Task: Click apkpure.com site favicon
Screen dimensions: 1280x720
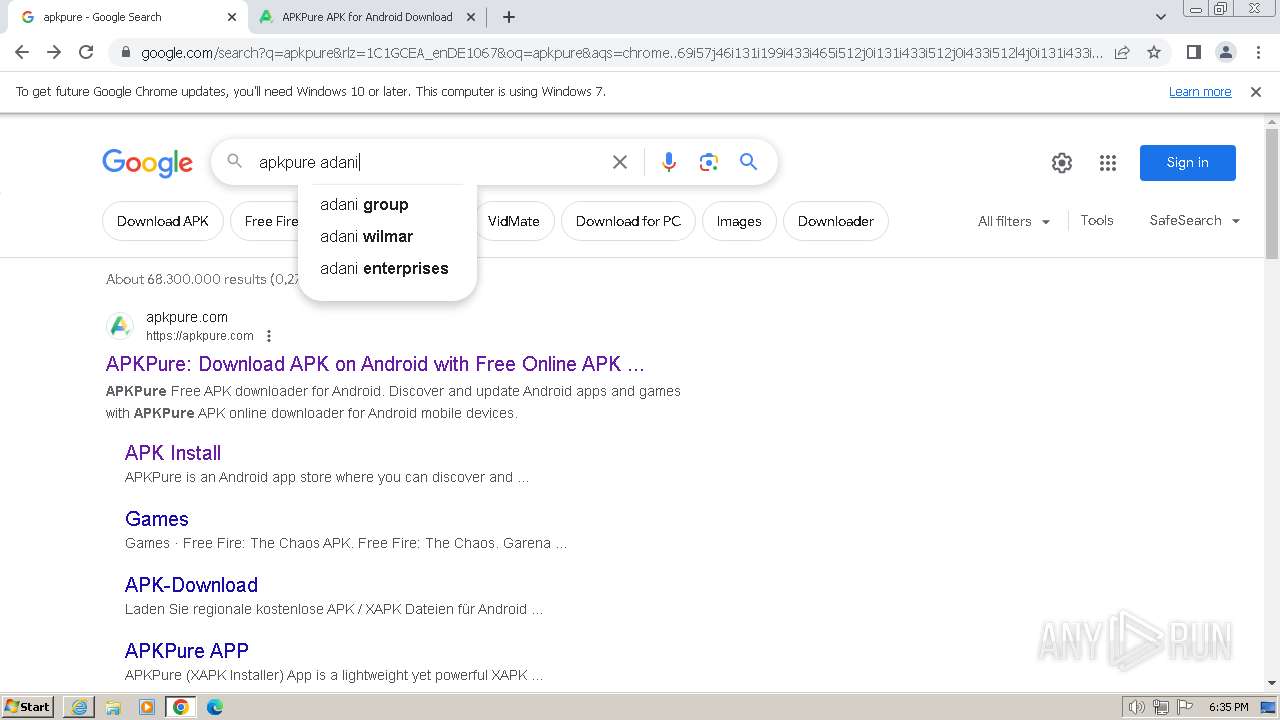Action: click(120, 326)
